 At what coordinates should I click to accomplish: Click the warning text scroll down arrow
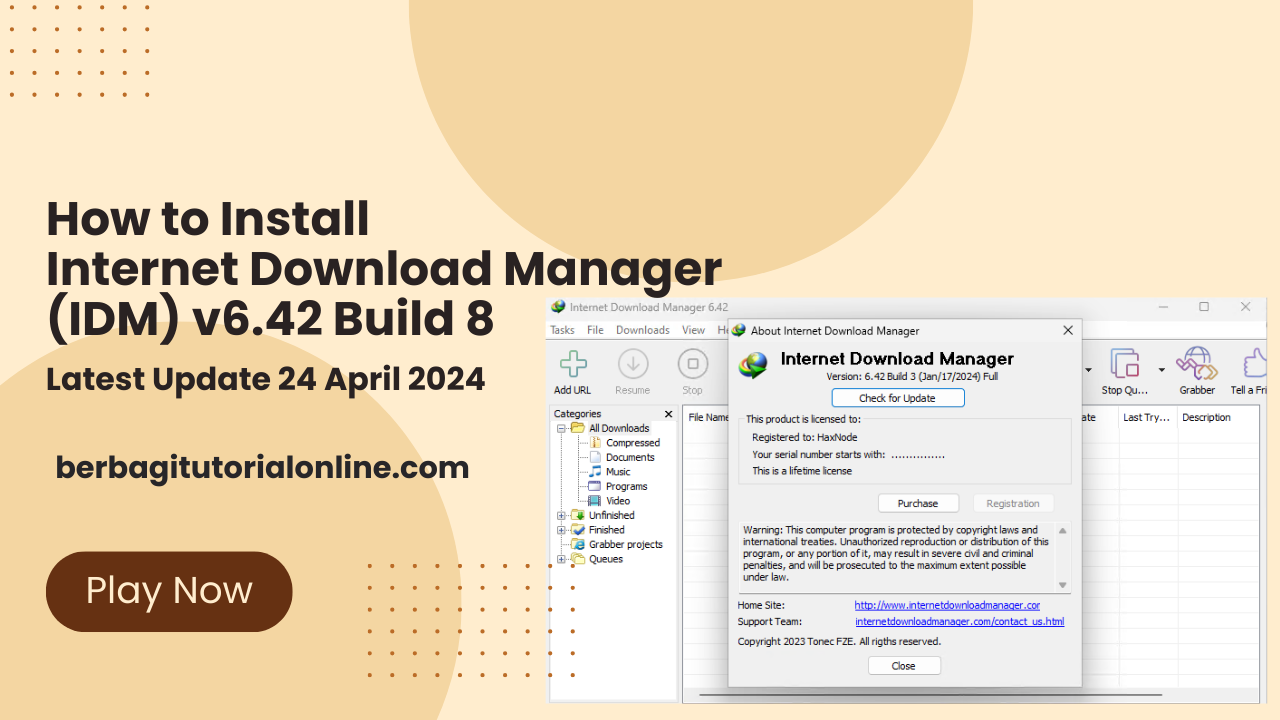pos(1062,585)
